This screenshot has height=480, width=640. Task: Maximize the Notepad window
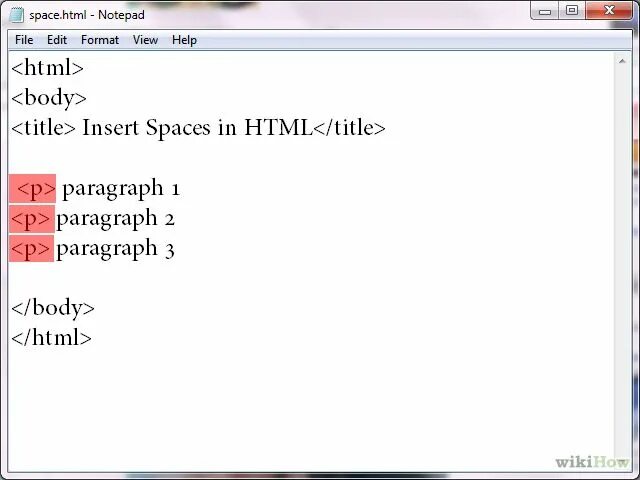[572, 11]
